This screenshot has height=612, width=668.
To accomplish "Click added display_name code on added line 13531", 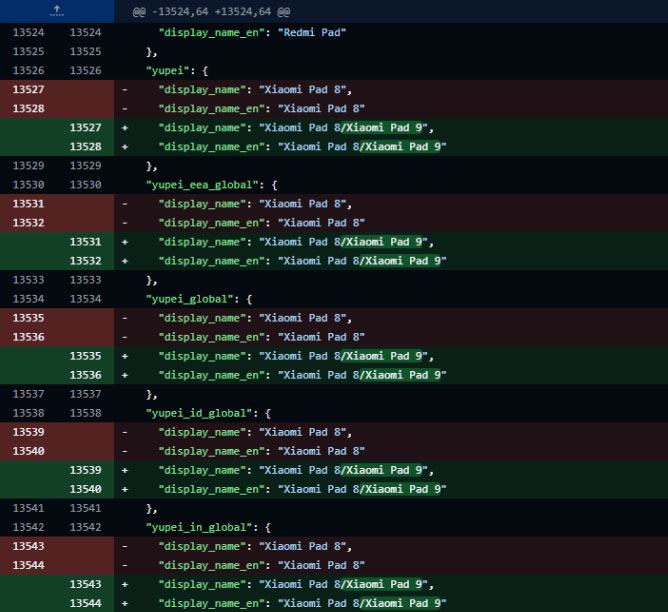I will point(296,241).
